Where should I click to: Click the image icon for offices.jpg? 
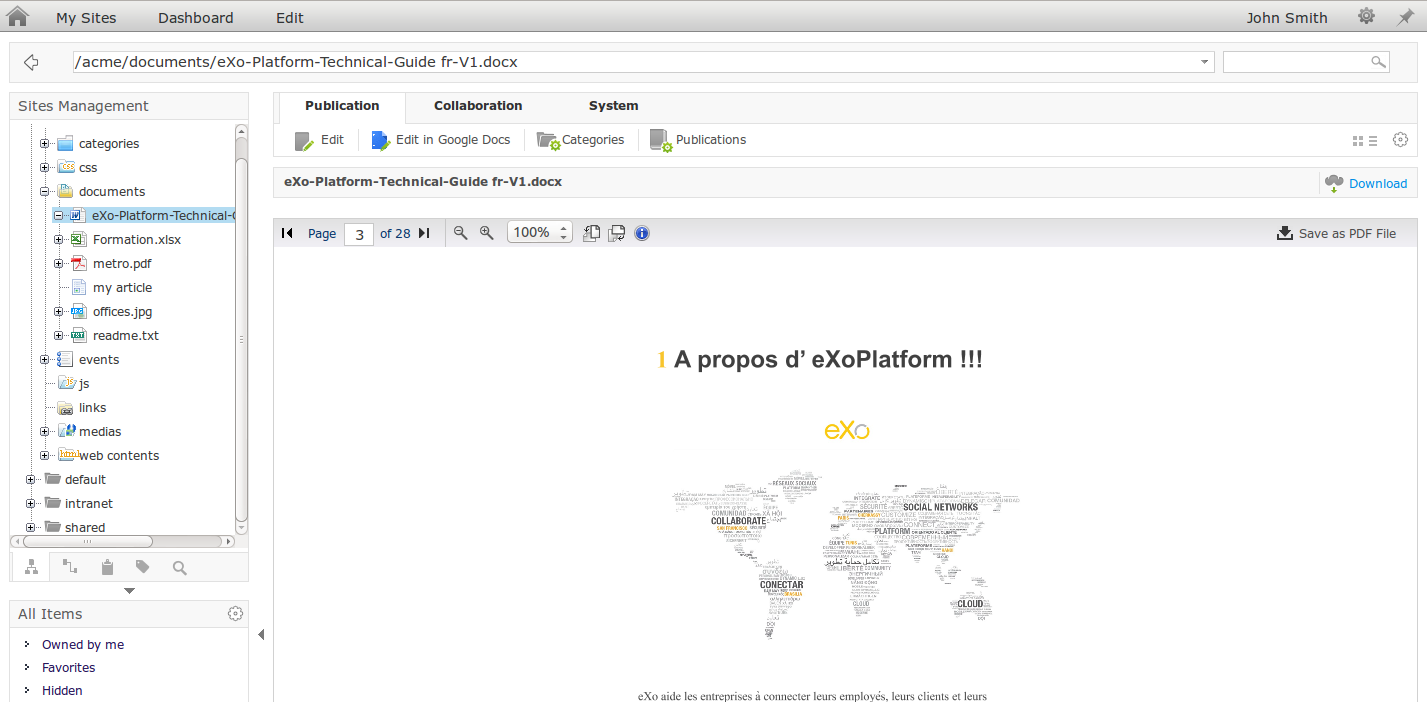pos(78,311)
